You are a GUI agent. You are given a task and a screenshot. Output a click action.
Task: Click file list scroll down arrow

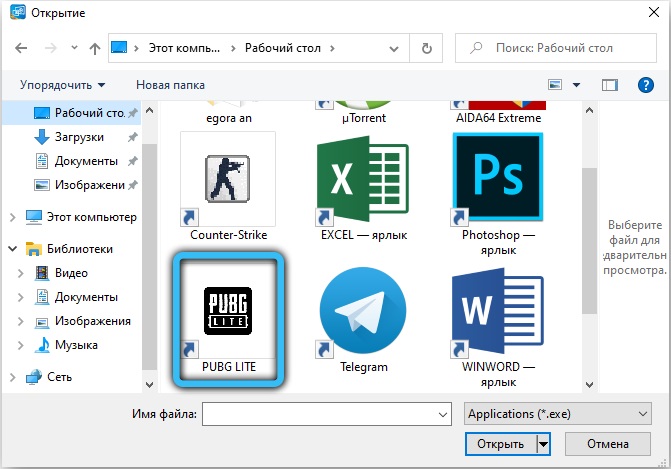pyautogui.click(x=589, y=384)
